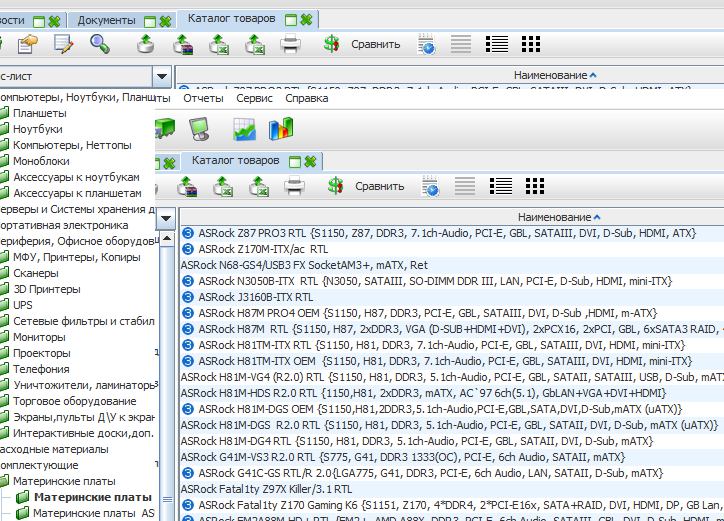724x521 pixels.
Task: Click the scrollbar grip handle near Материнские платы
Action: [x=167, y=499]
